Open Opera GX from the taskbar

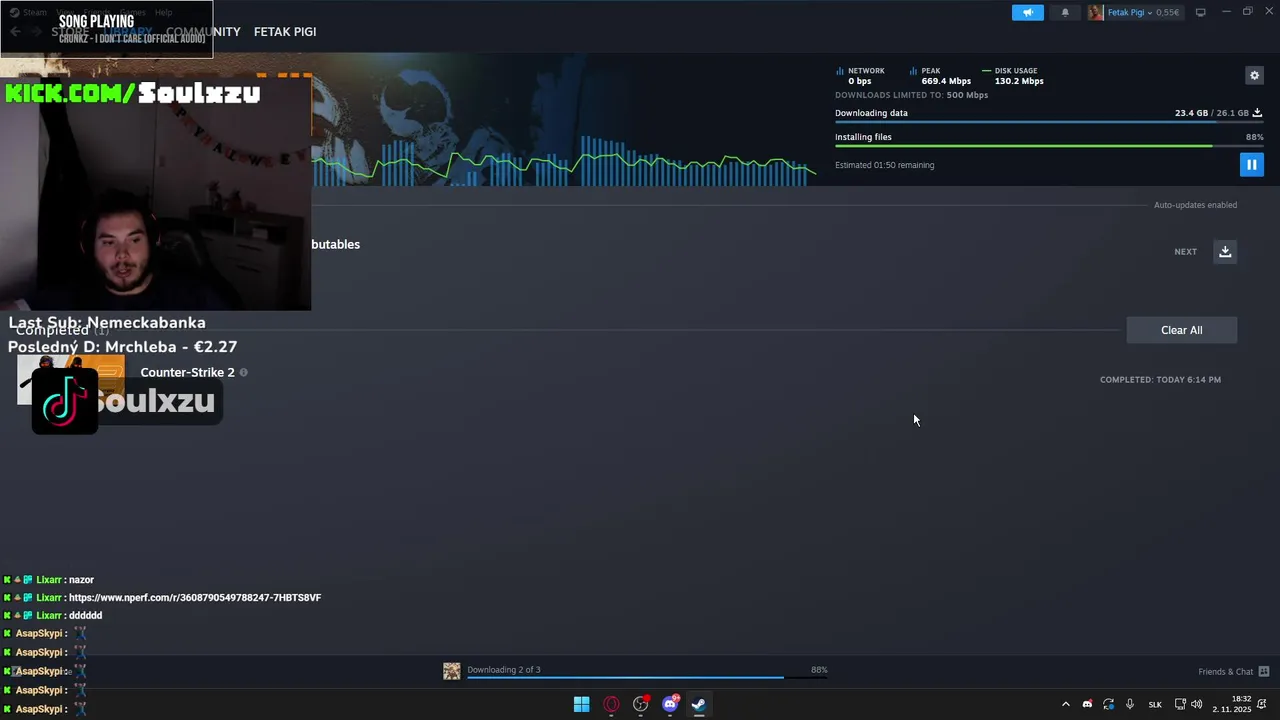click(611, 704)
